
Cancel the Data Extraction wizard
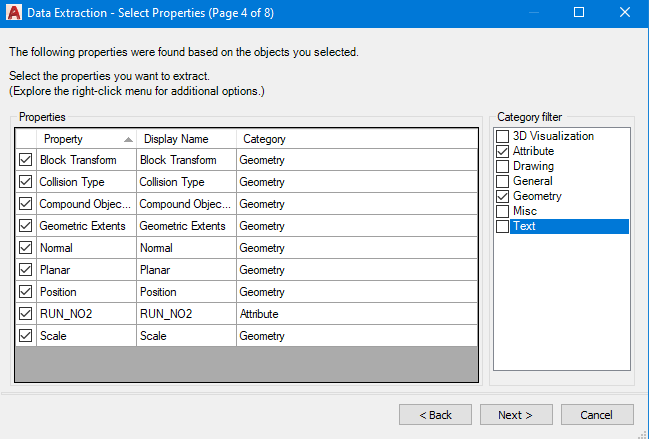point(597,415)
